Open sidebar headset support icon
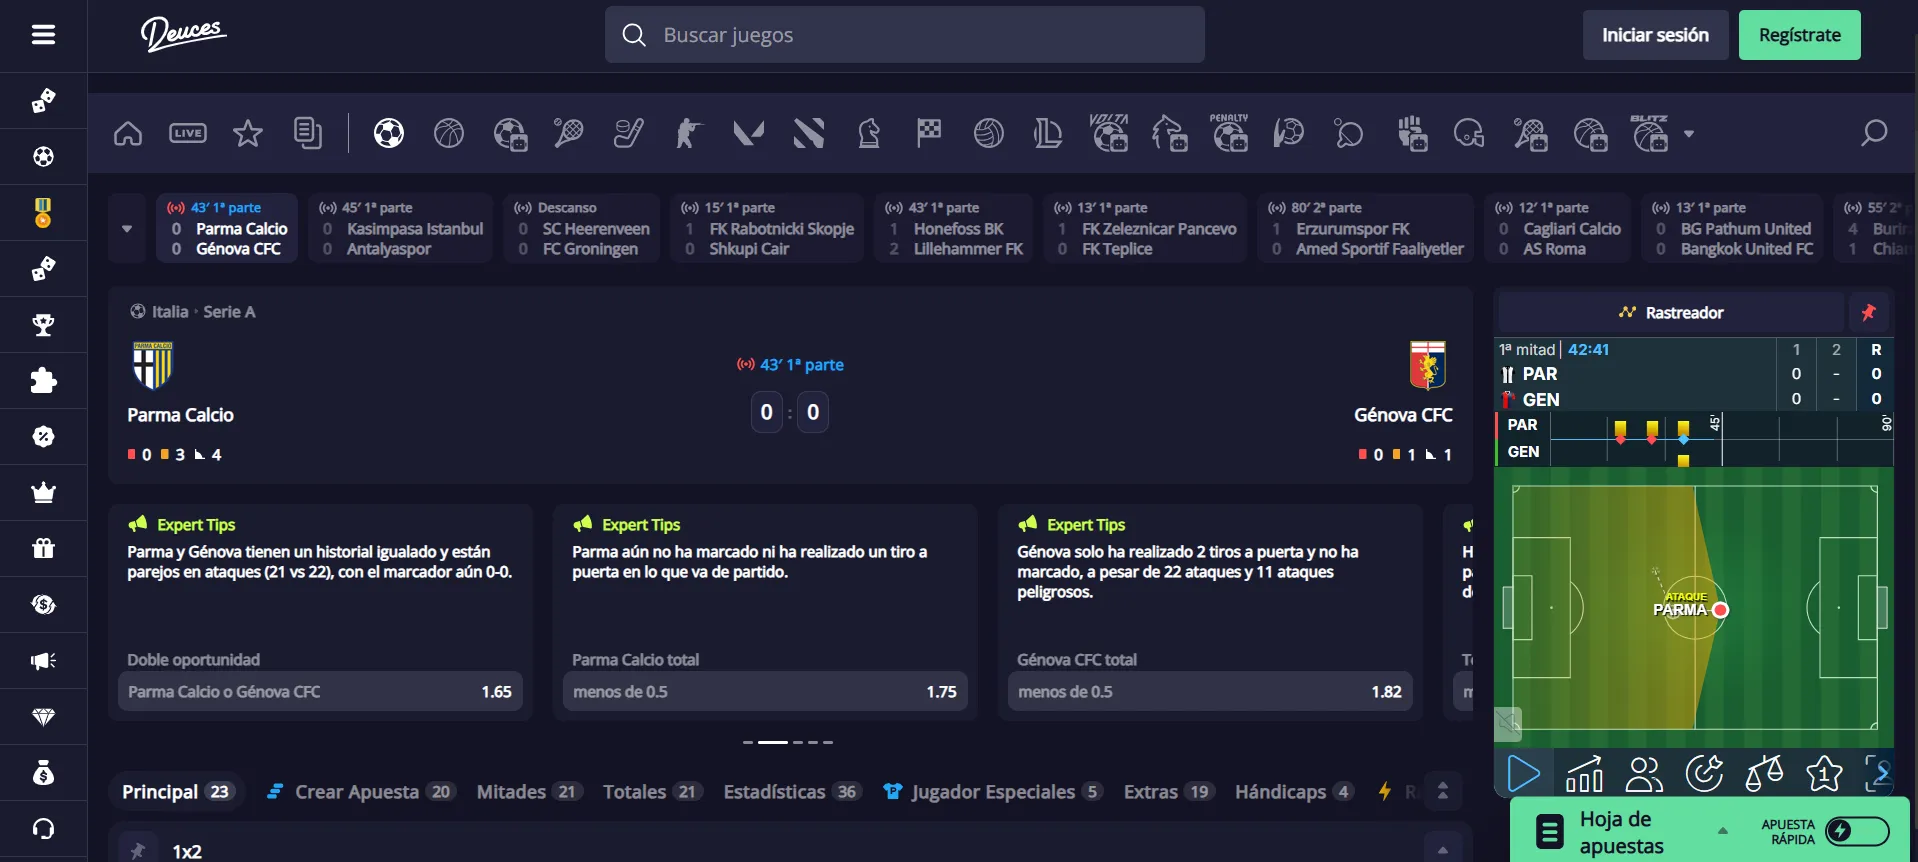The image size is (1918, 862). coord(43,828)
